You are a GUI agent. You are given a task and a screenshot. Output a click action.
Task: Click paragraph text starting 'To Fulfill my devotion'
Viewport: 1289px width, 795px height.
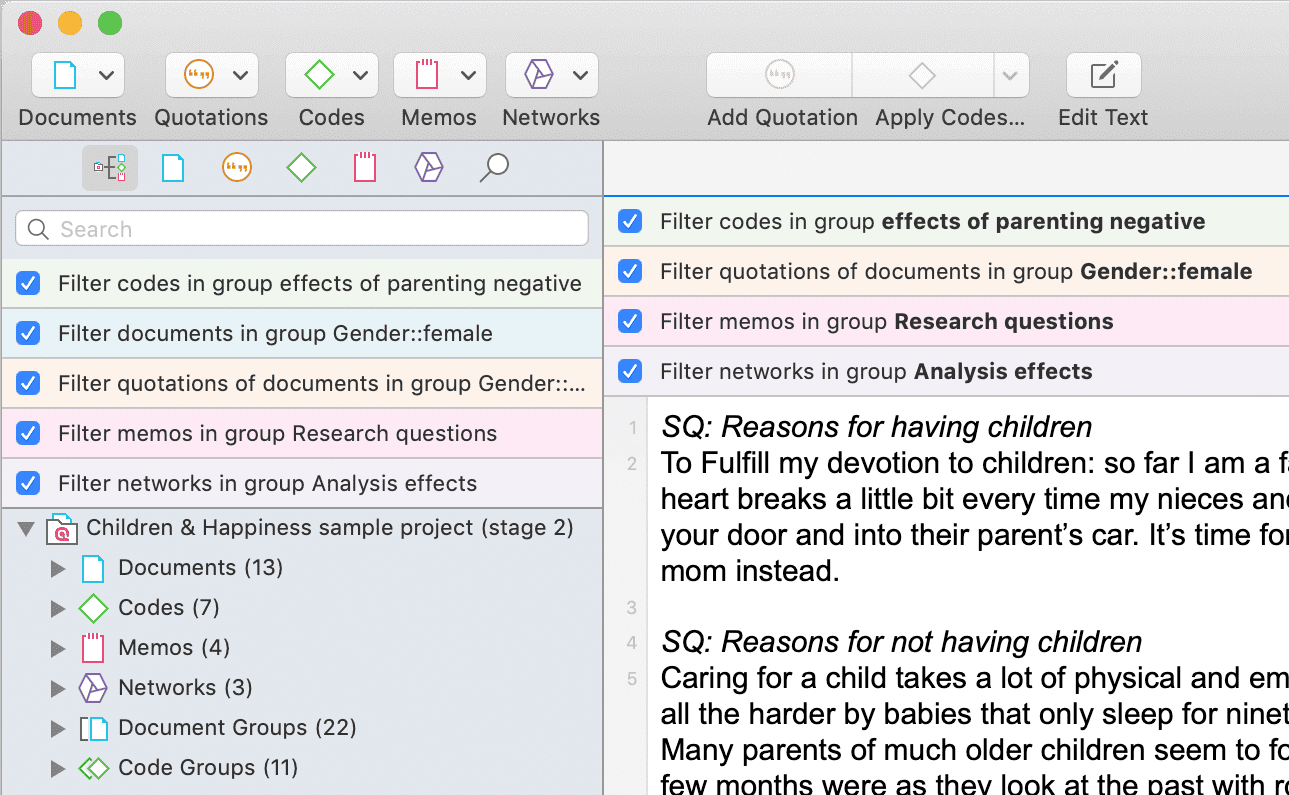click(x=975, y=517)
